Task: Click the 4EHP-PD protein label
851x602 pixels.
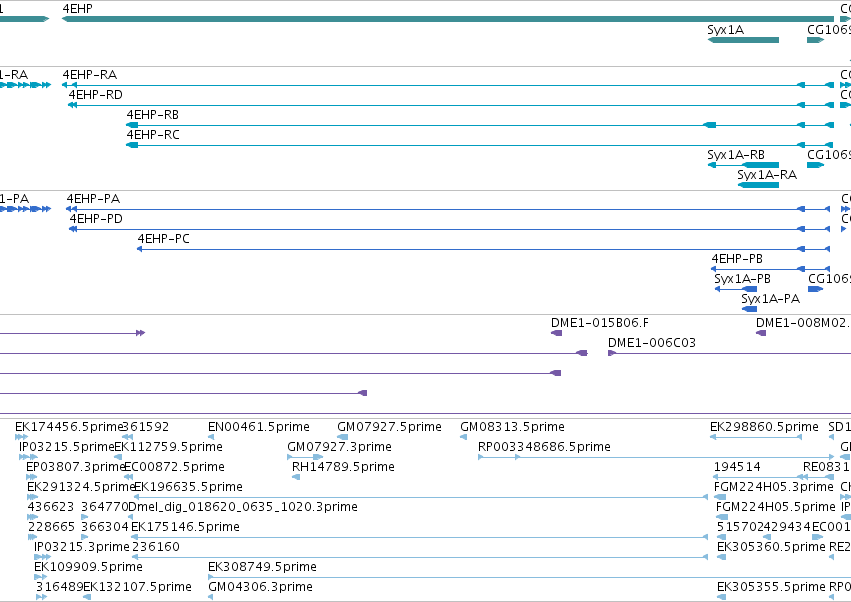Action: (96, 219)
